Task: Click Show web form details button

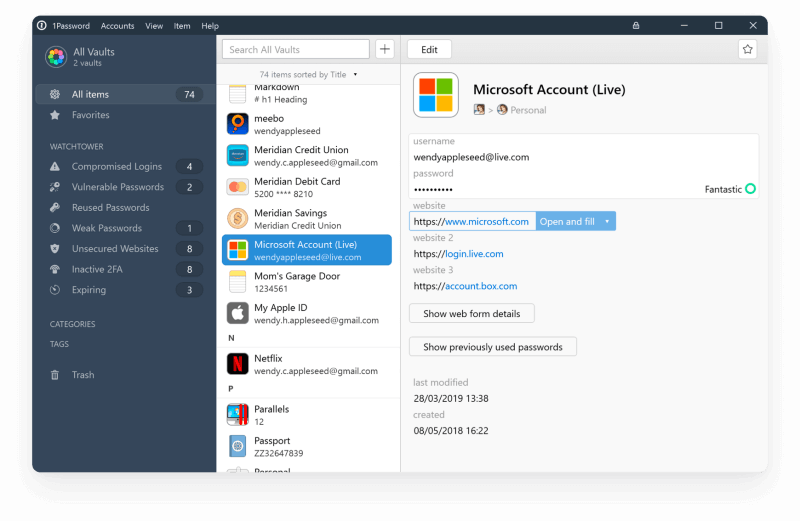Action: (x=471, y=314)
